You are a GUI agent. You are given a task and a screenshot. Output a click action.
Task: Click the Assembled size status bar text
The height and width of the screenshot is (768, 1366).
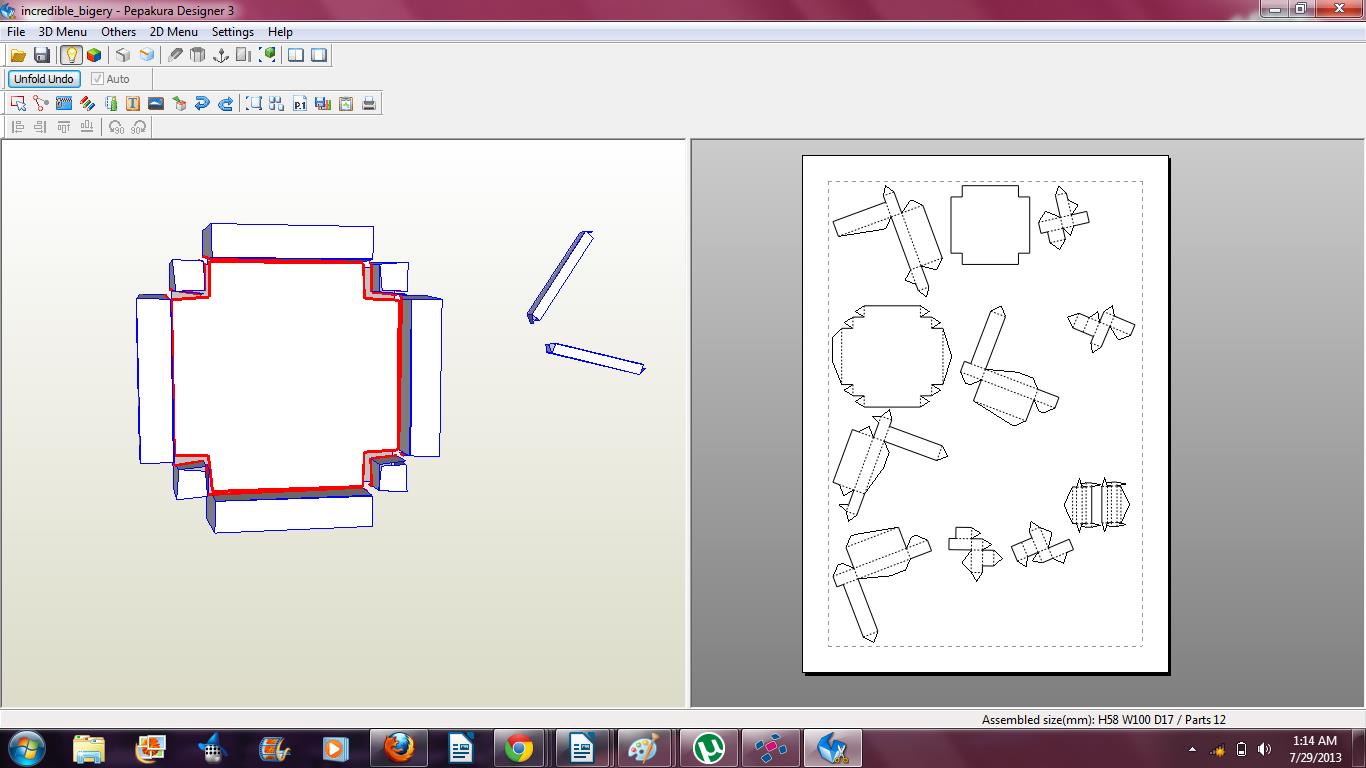[1104, 719]
